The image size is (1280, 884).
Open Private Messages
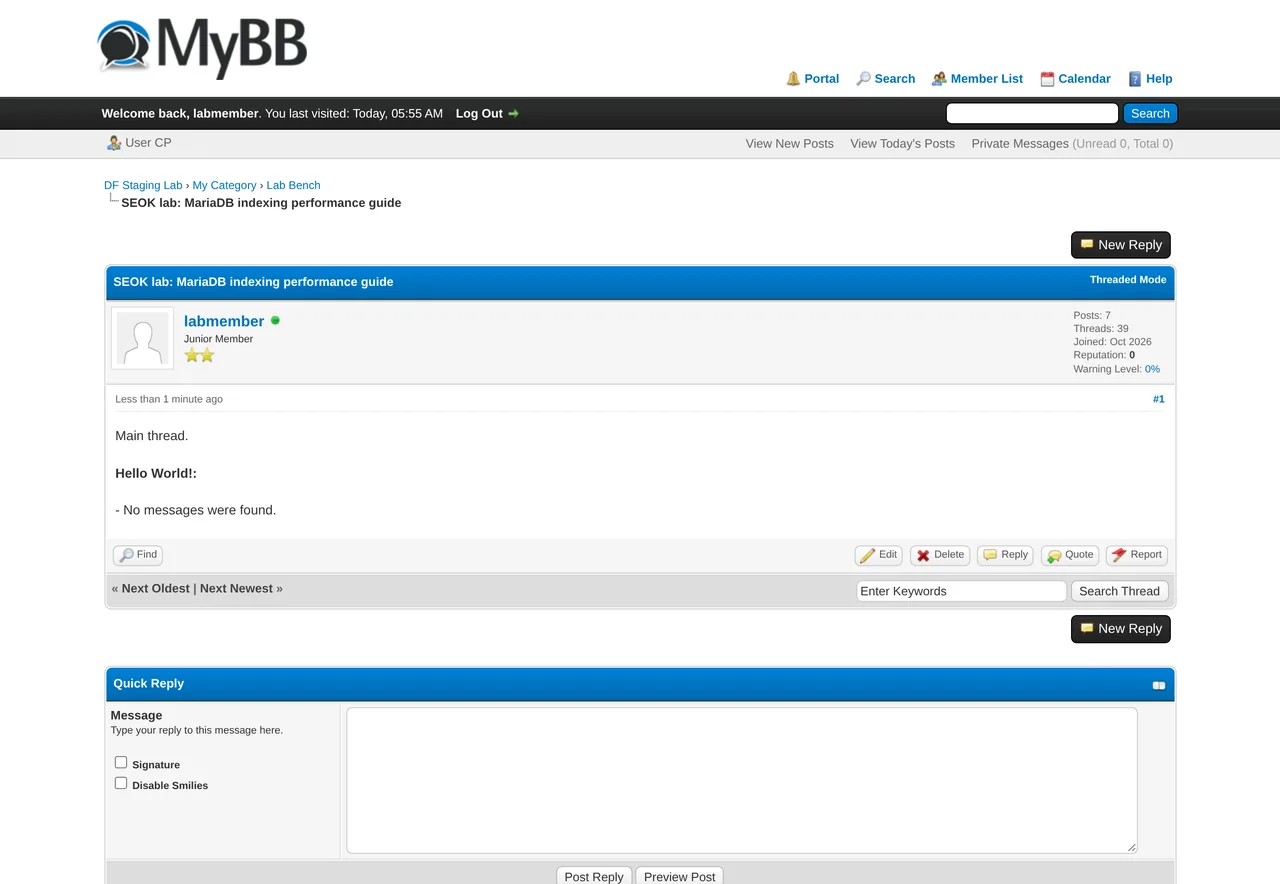click(1020, 144)
